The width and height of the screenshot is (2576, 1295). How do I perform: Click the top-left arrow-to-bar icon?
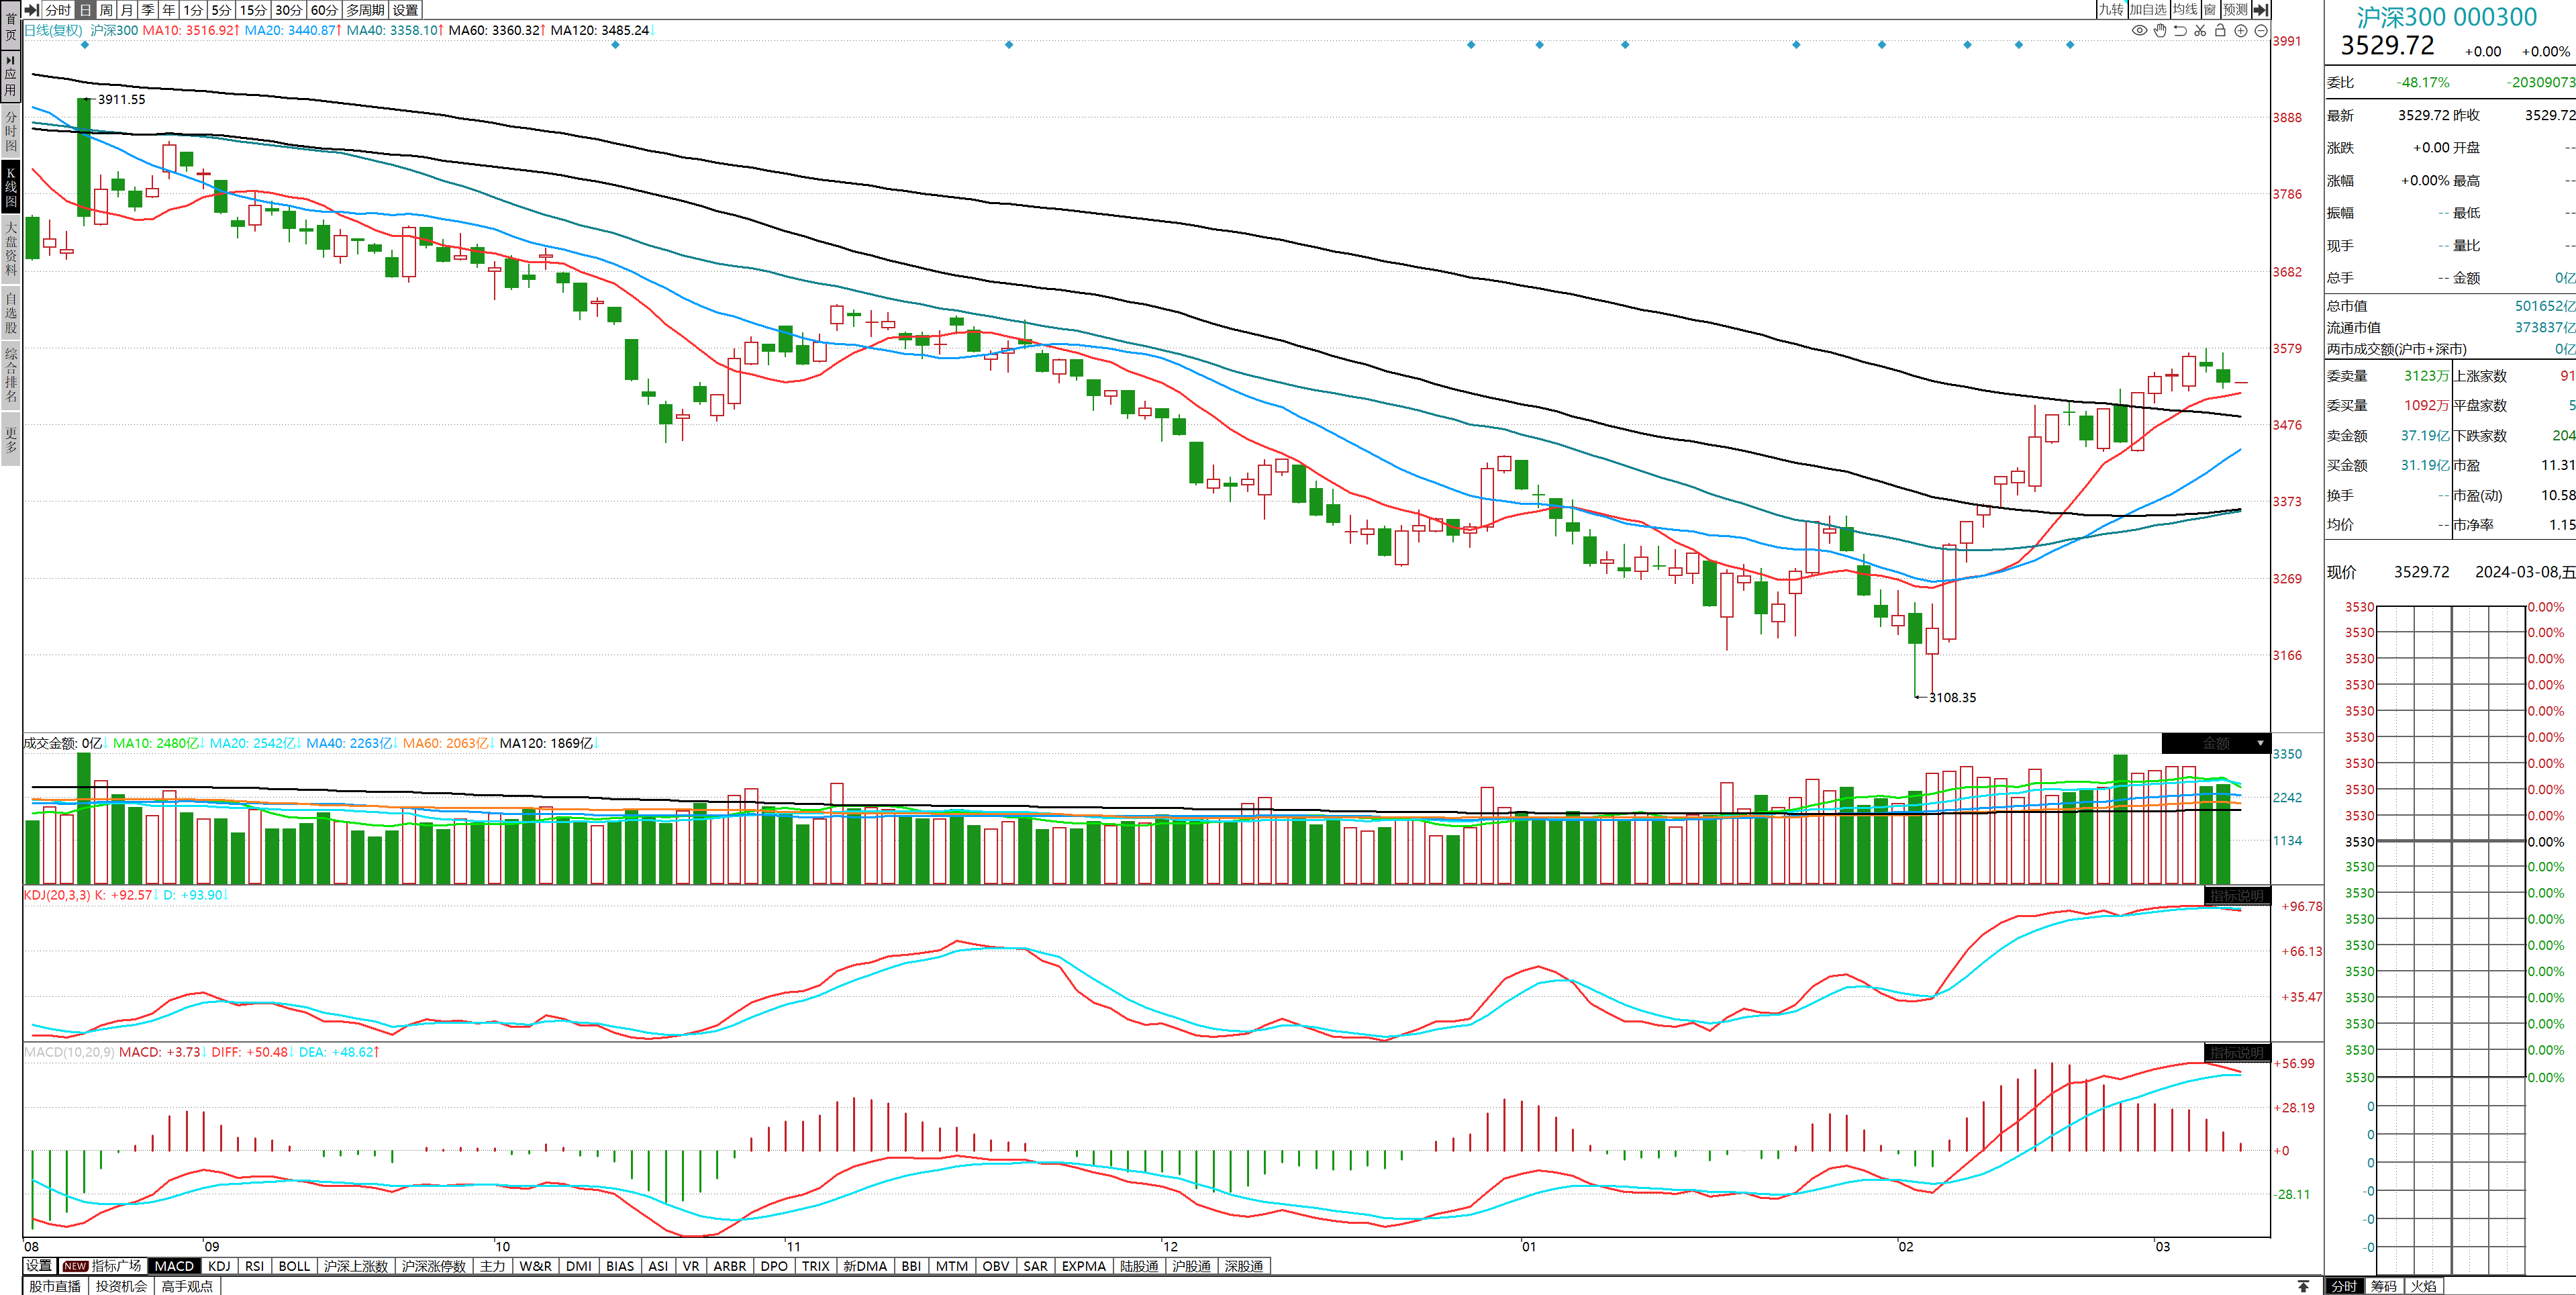[32, 10]
